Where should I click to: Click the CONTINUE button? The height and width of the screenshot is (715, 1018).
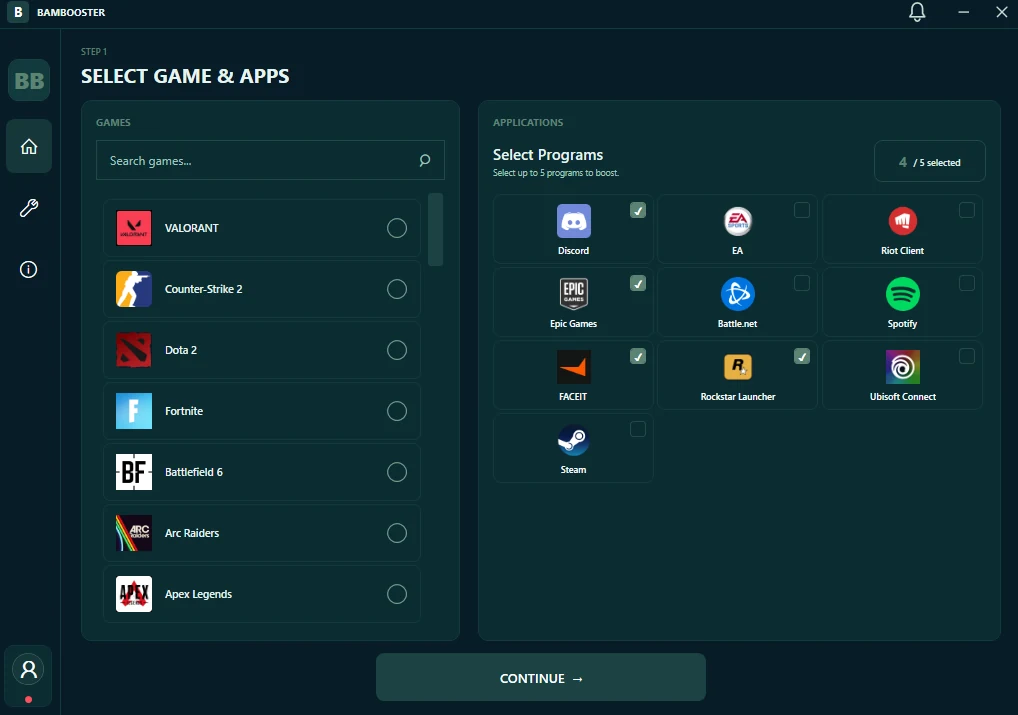click(541, 677)
